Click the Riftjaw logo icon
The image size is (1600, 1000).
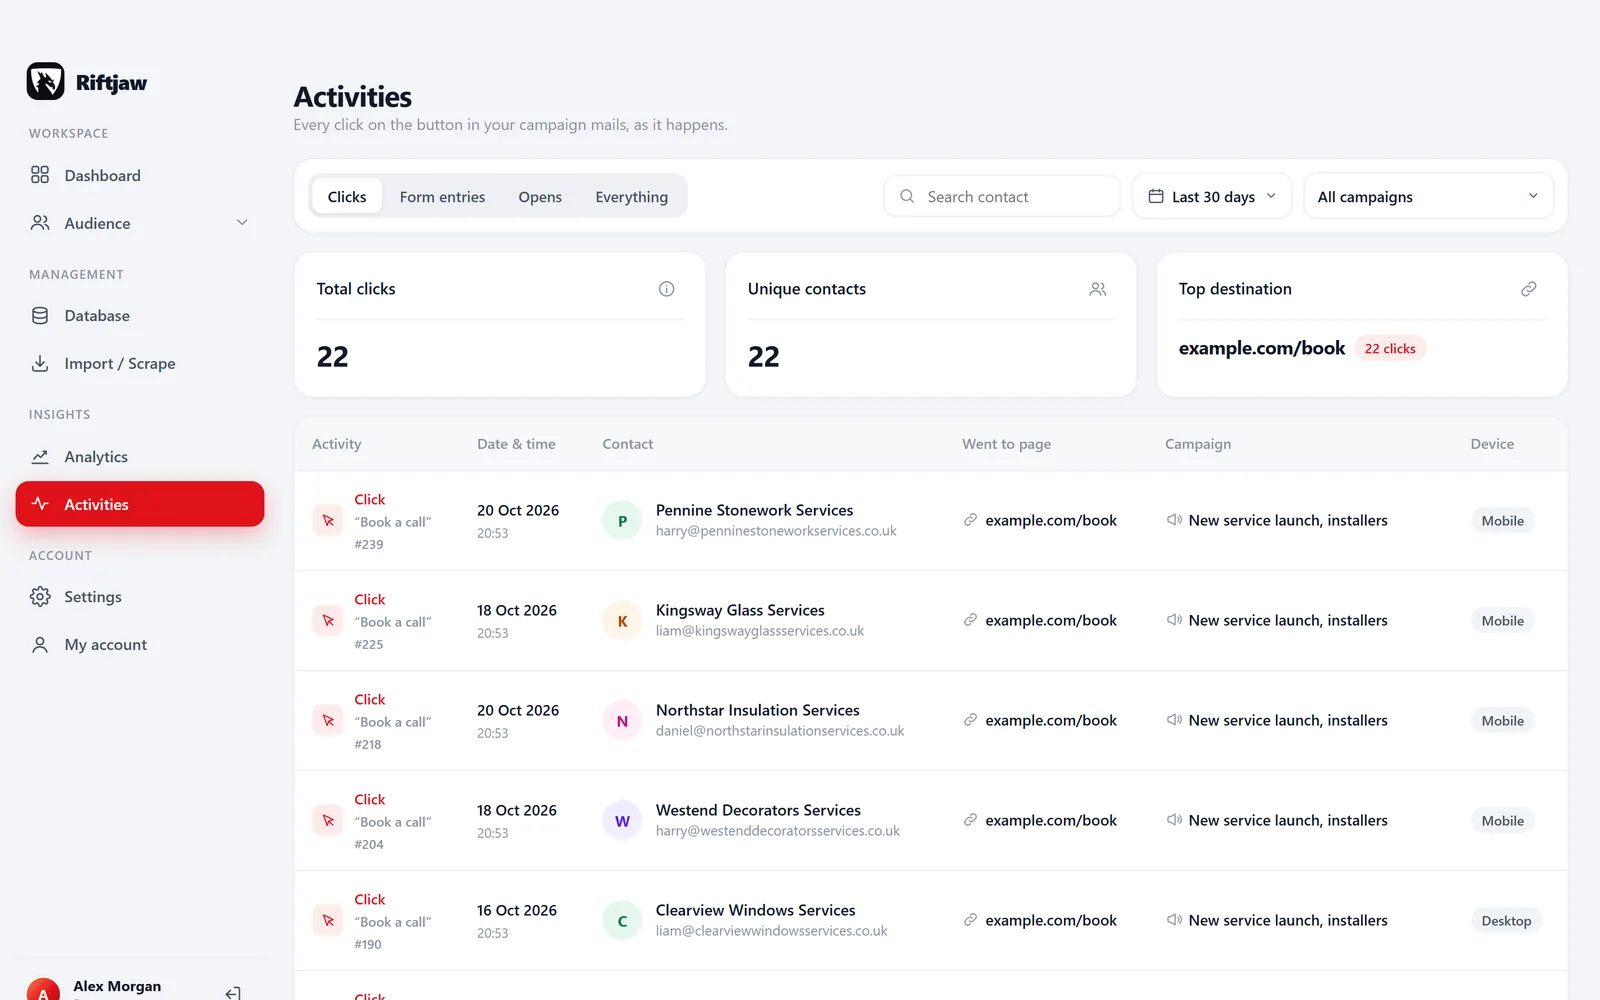coord(45,81)
